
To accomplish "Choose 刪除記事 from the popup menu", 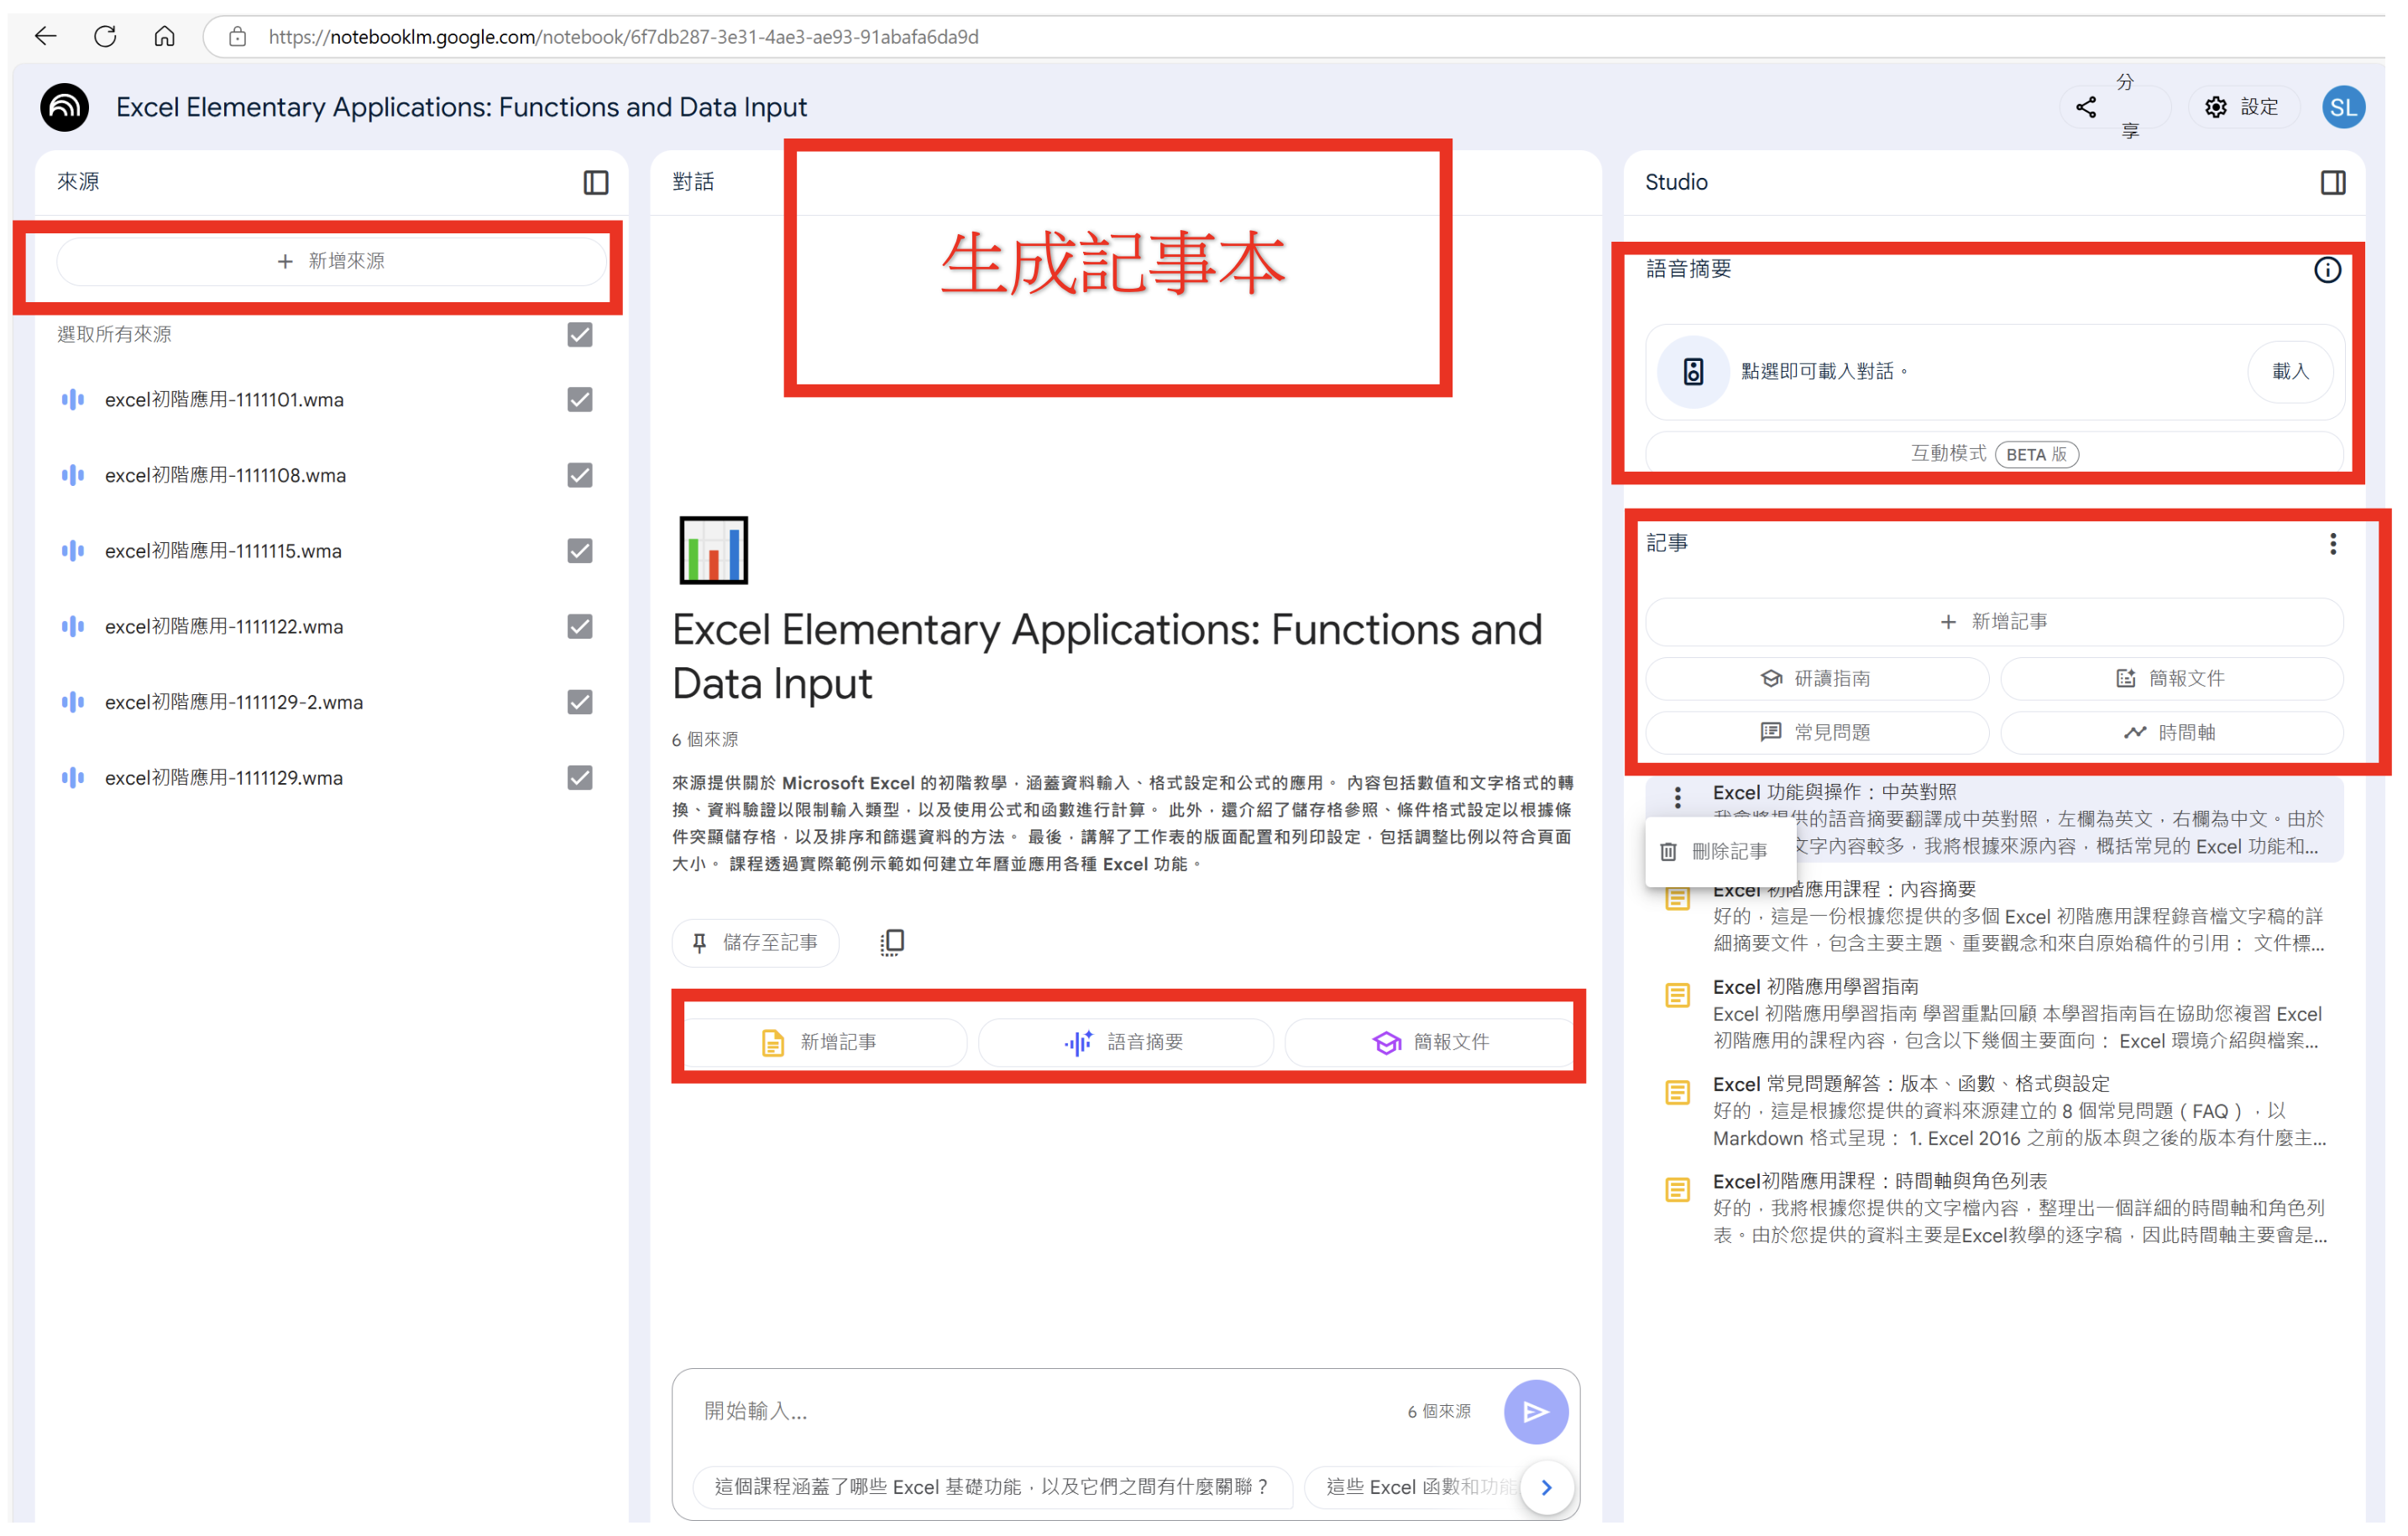I will click(x=1719, y=852).
